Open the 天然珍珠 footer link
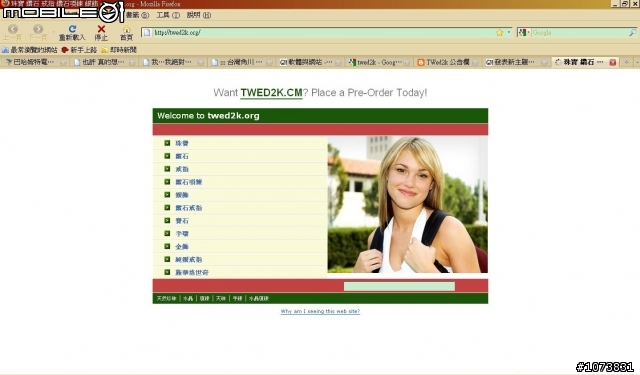640x375 pixels. pos(167,299)
